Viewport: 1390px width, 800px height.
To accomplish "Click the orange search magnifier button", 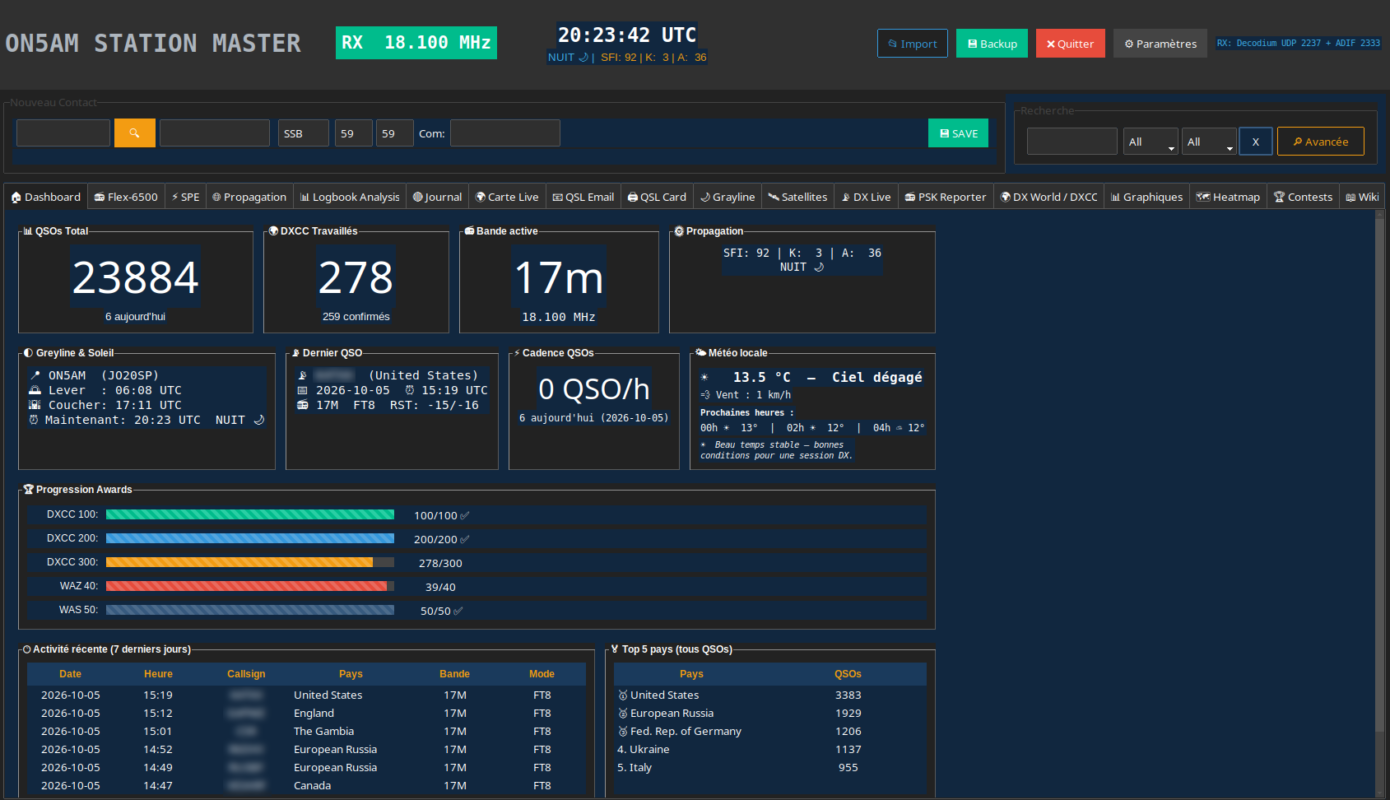I will coord(135,133).
